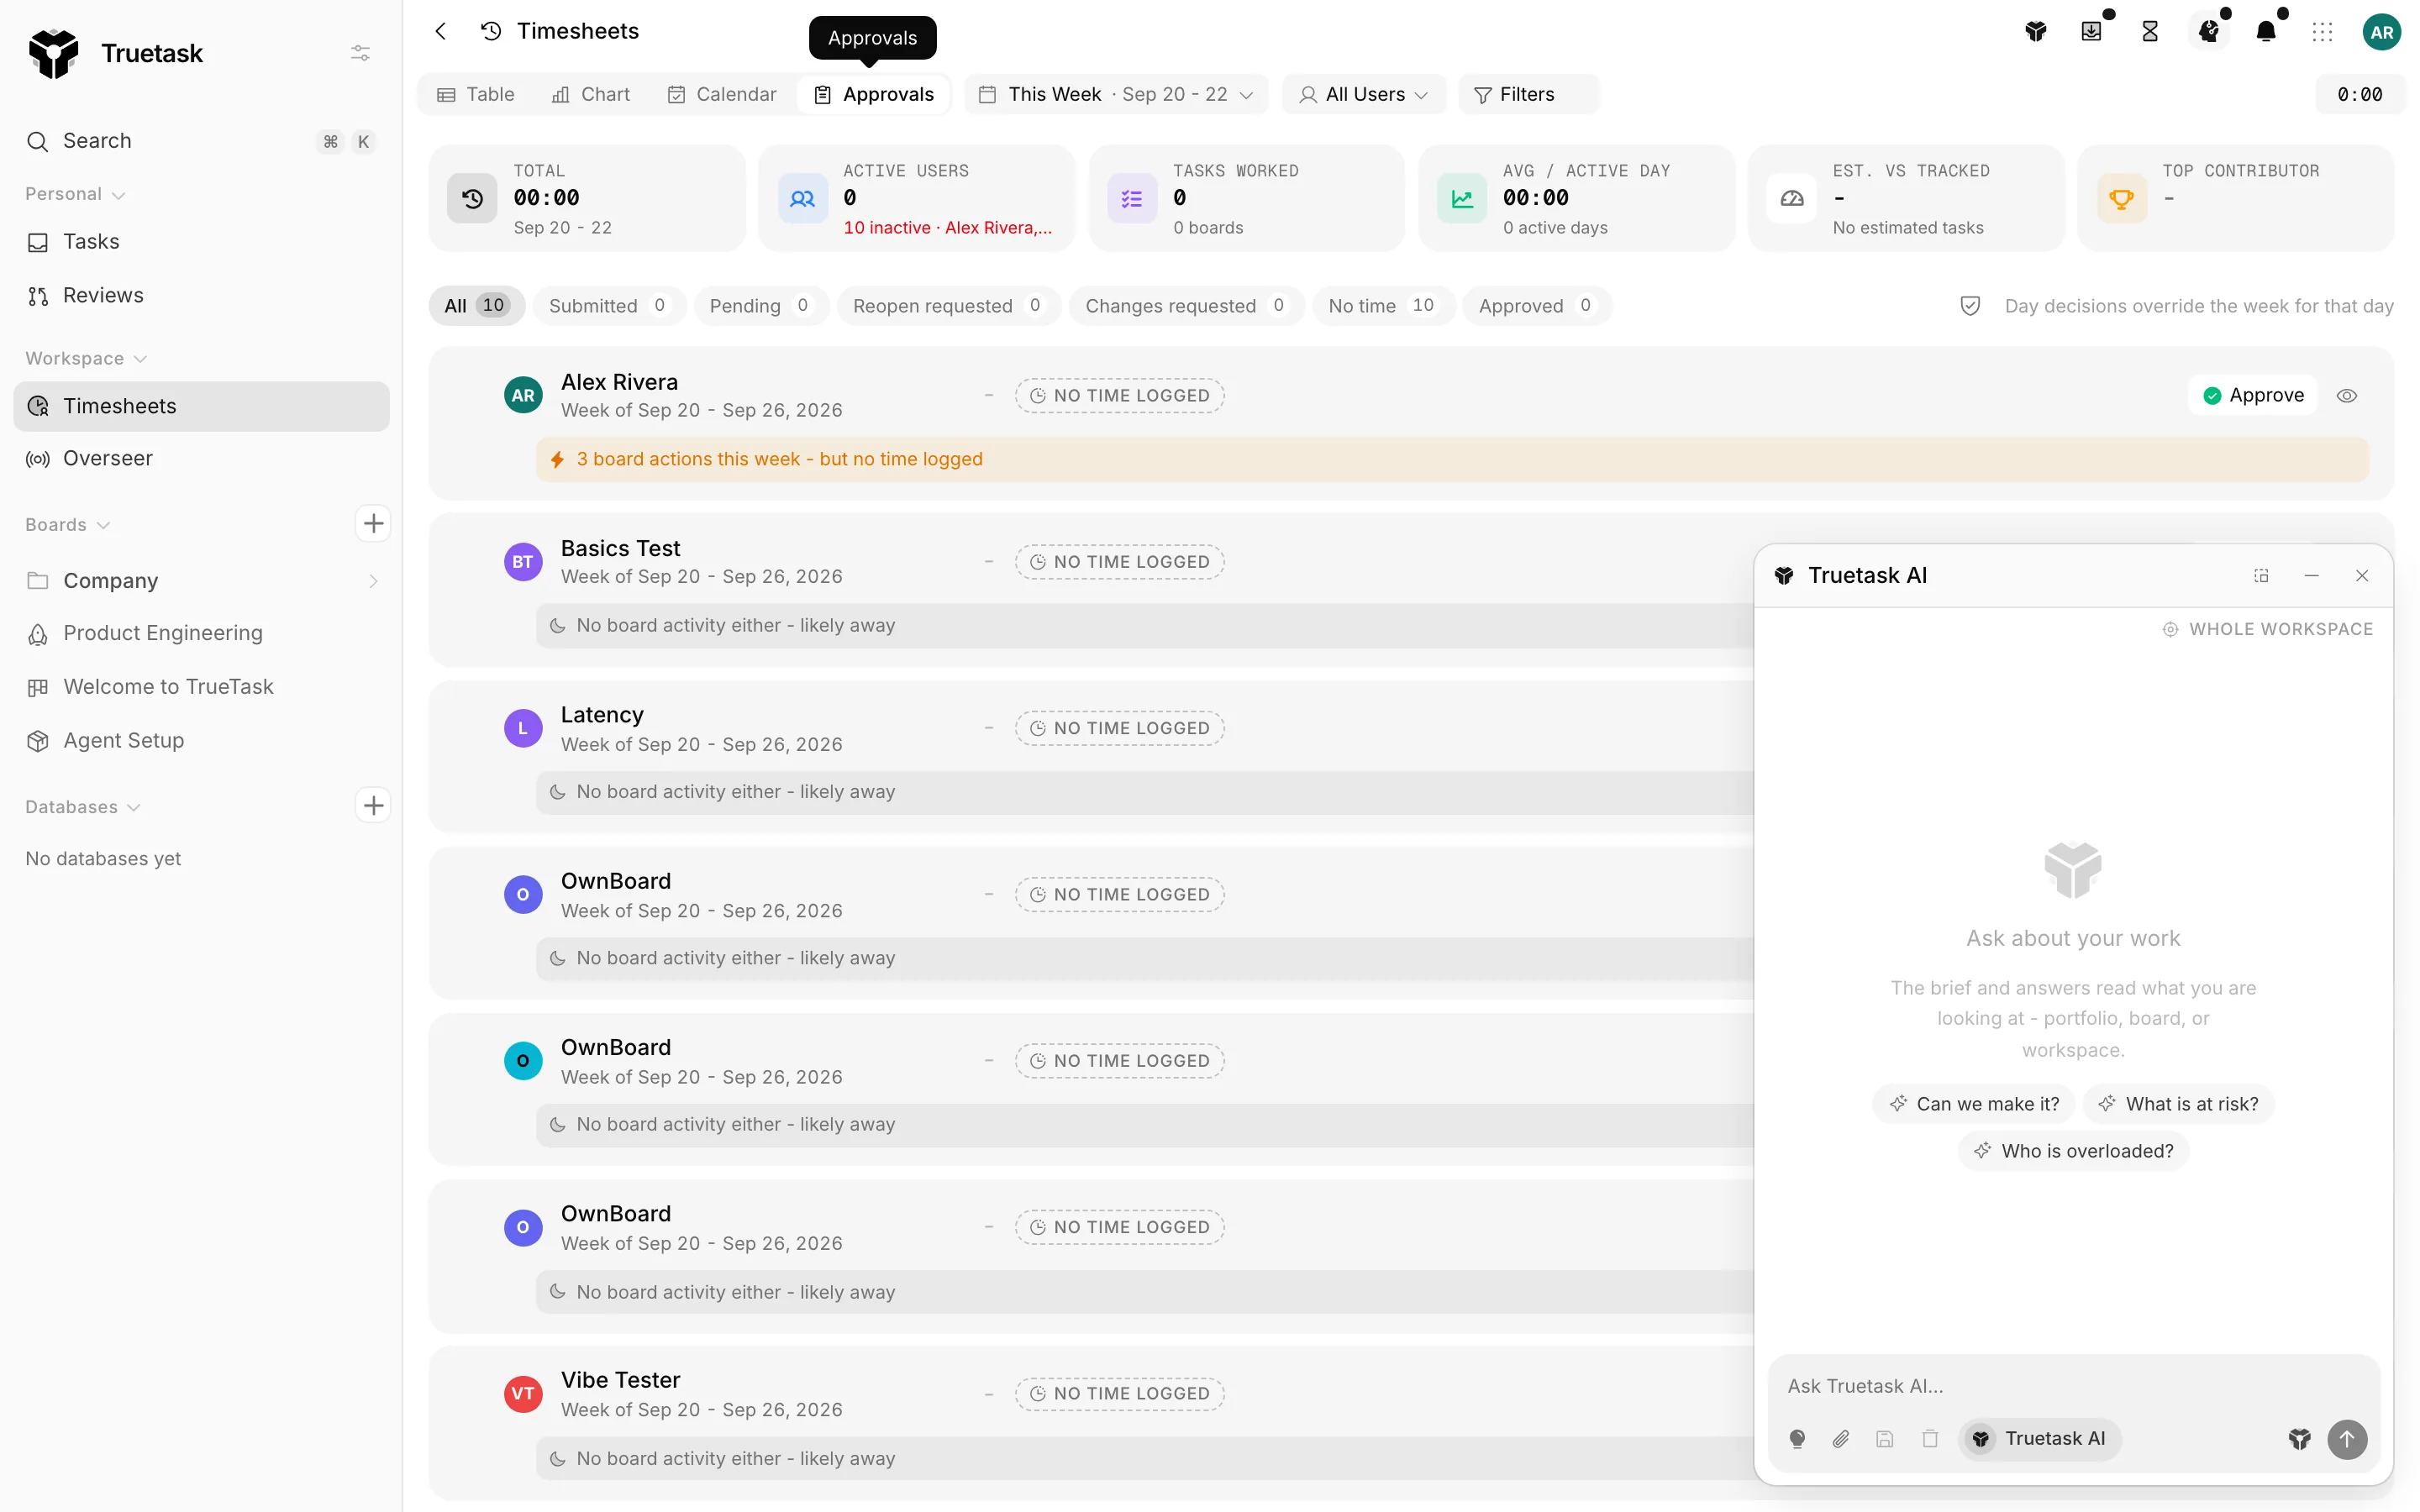The height and width of the screenshot is (1512, 2420).
Task: Click the cube icon in the top bar
Action: (2036, 31)
